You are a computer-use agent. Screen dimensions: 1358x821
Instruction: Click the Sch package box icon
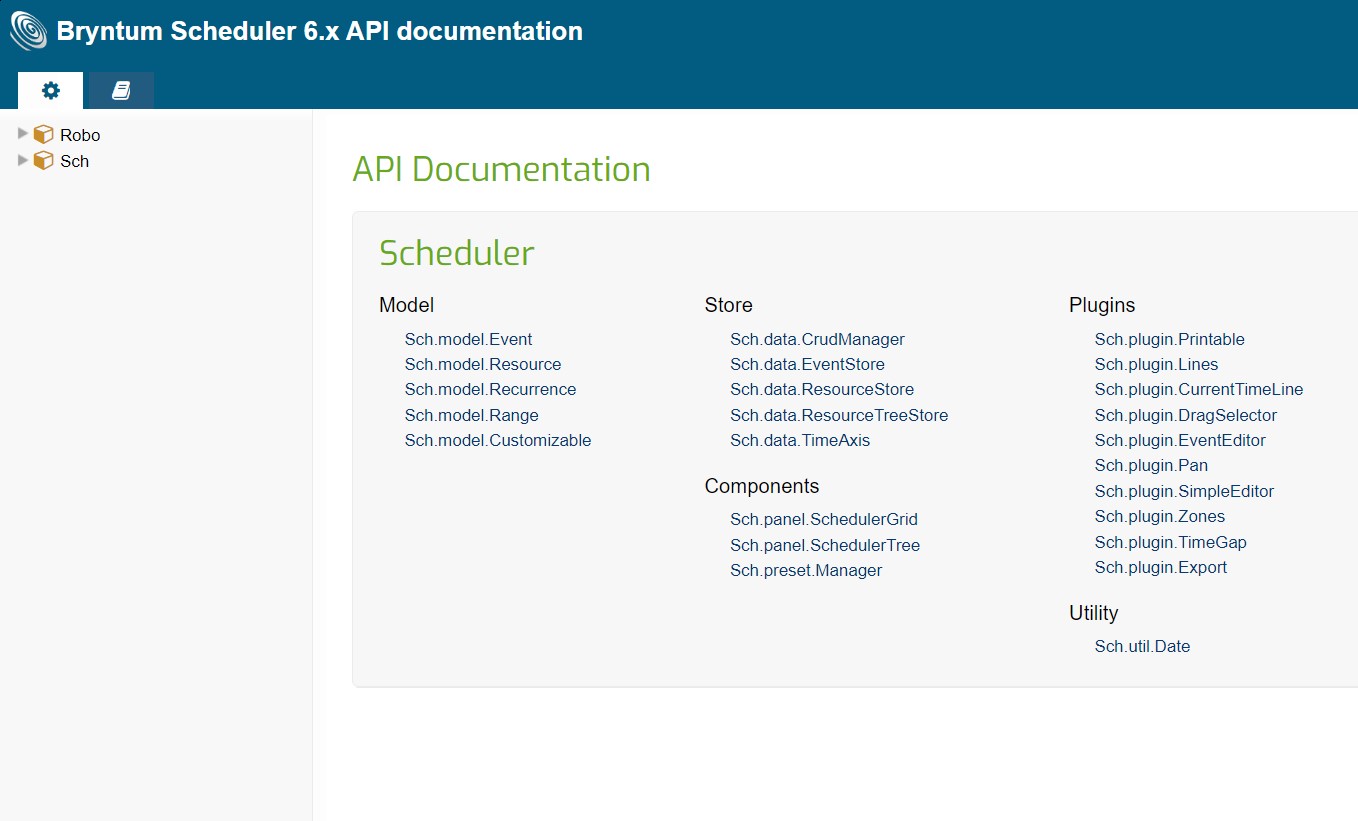coord(43,160)
